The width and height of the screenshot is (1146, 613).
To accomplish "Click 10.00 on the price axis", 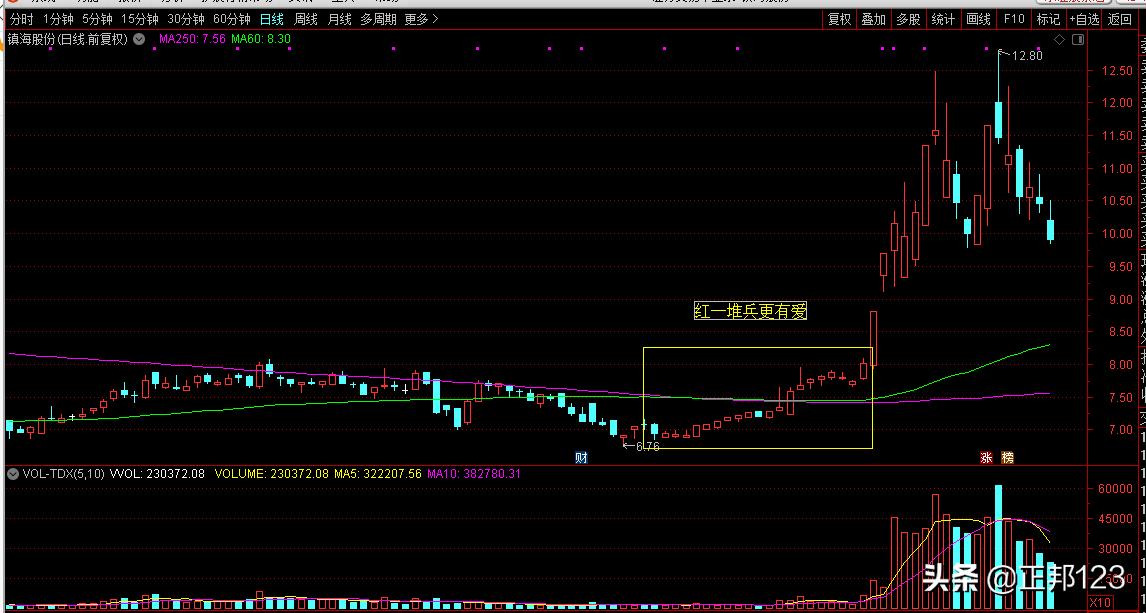I will coord(1117,235).
